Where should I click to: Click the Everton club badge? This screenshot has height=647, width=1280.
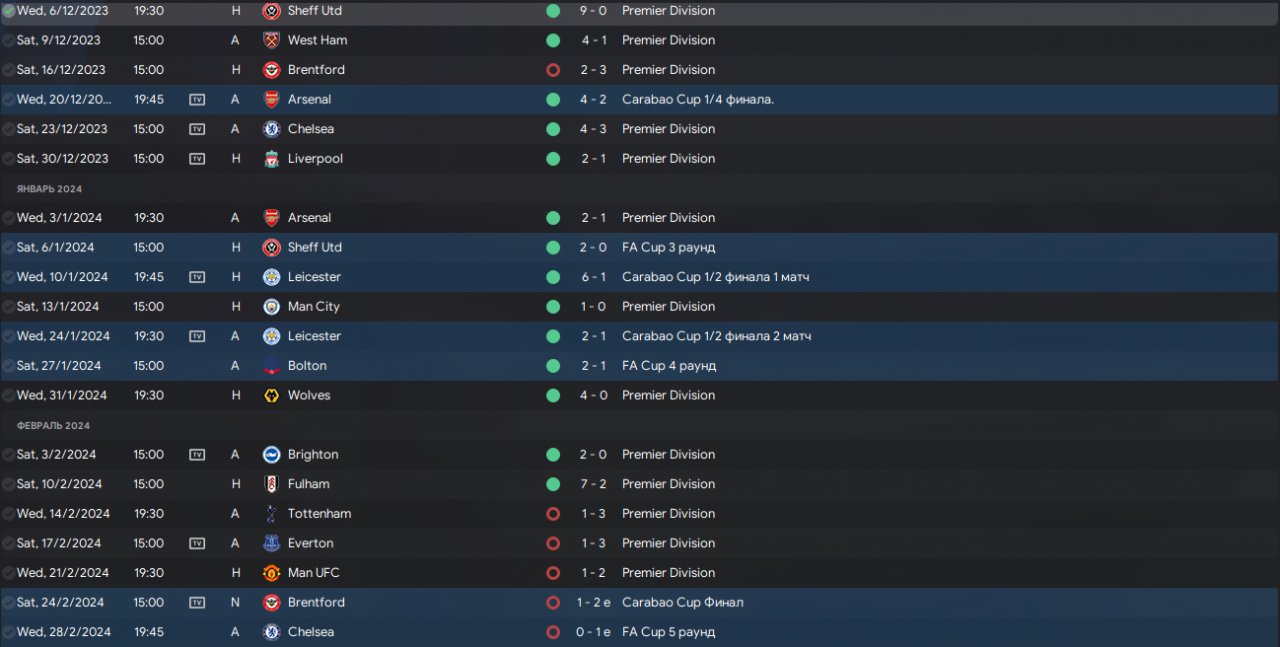(x=271, y=543)
